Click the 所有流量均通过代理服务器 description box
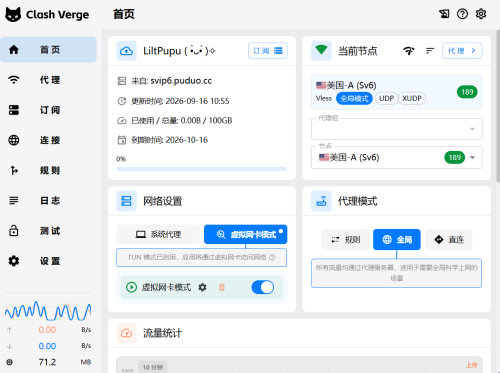The height and width of the screenshot is (373, 500). click(x=396, y=273)
